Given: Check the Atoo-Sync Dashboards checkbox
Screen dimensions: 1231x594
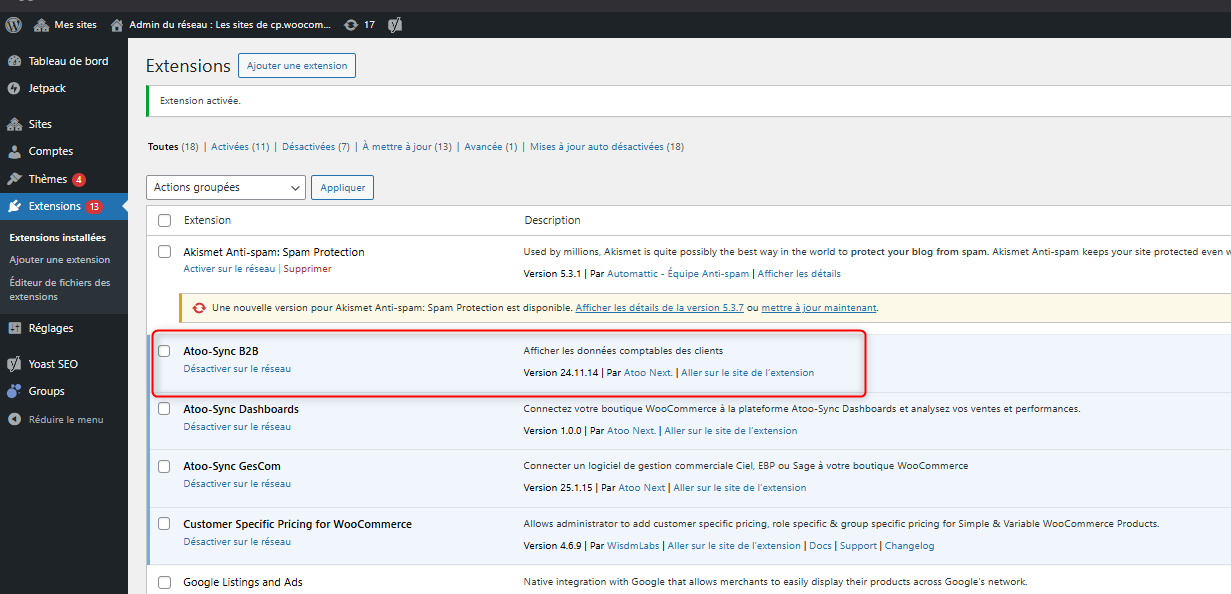Looking at the screenshot, I should (x=165, y=409).
